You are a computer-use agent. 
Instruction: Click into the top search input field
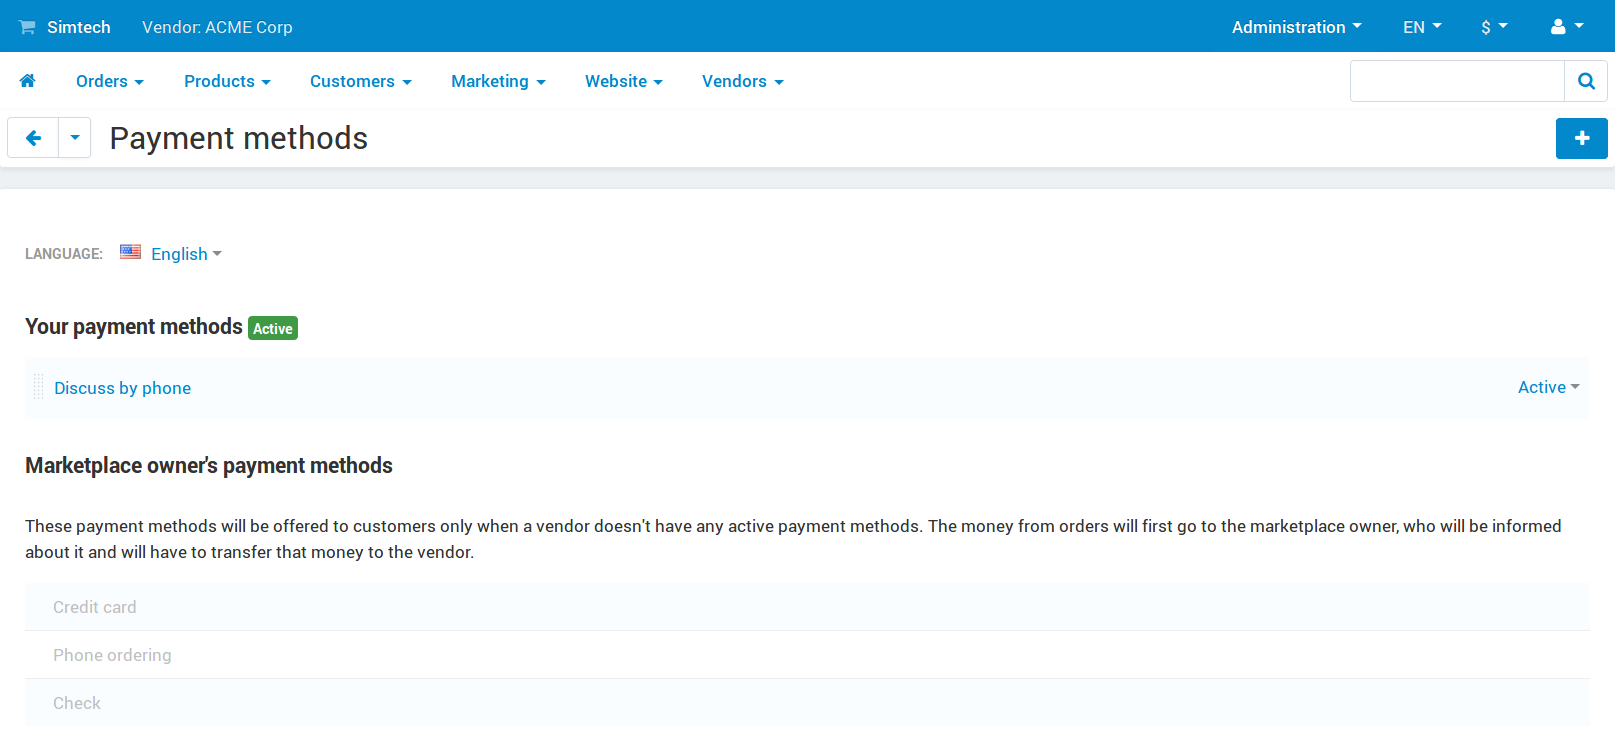pos(1457,81)
